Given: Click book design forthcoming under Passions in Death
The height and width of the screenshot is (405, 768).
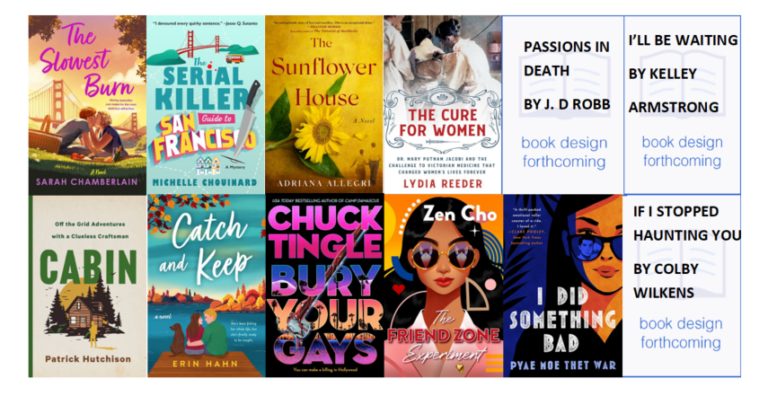Looking at the screenshot, I should click(x=564, y=152).
